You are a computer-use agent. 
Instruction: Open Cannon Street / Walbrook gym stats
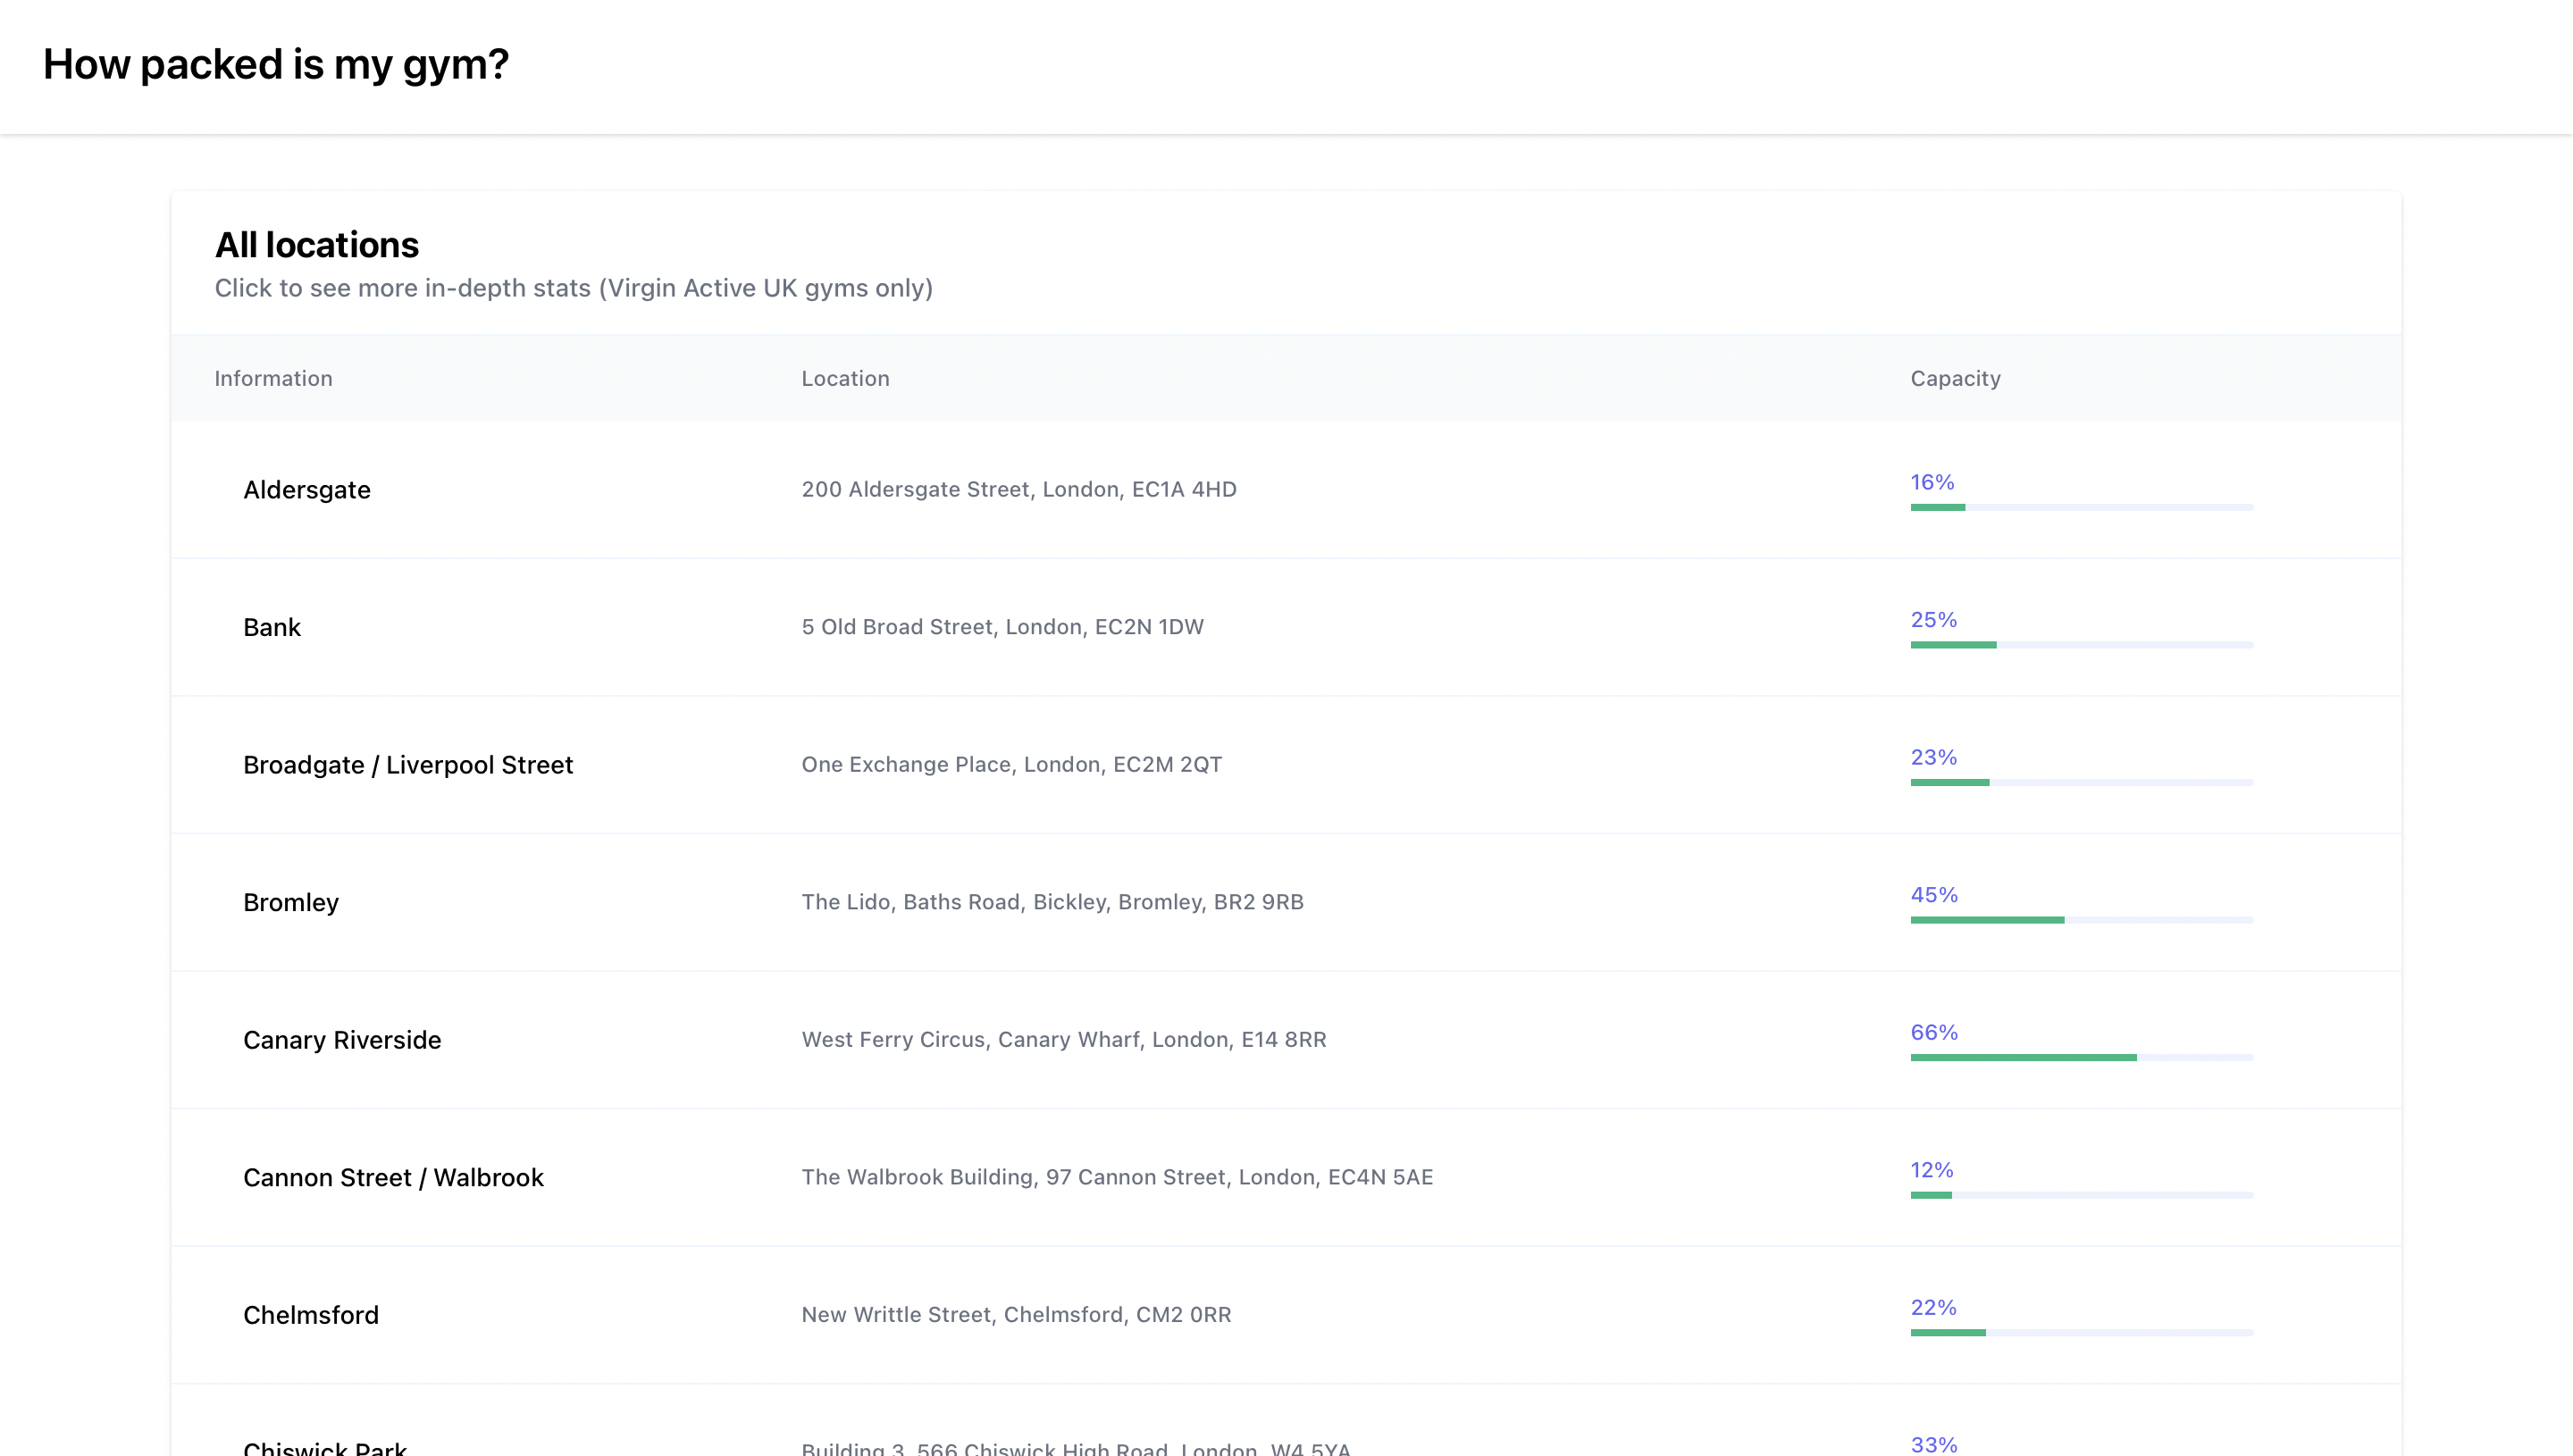click(393, 1177)
